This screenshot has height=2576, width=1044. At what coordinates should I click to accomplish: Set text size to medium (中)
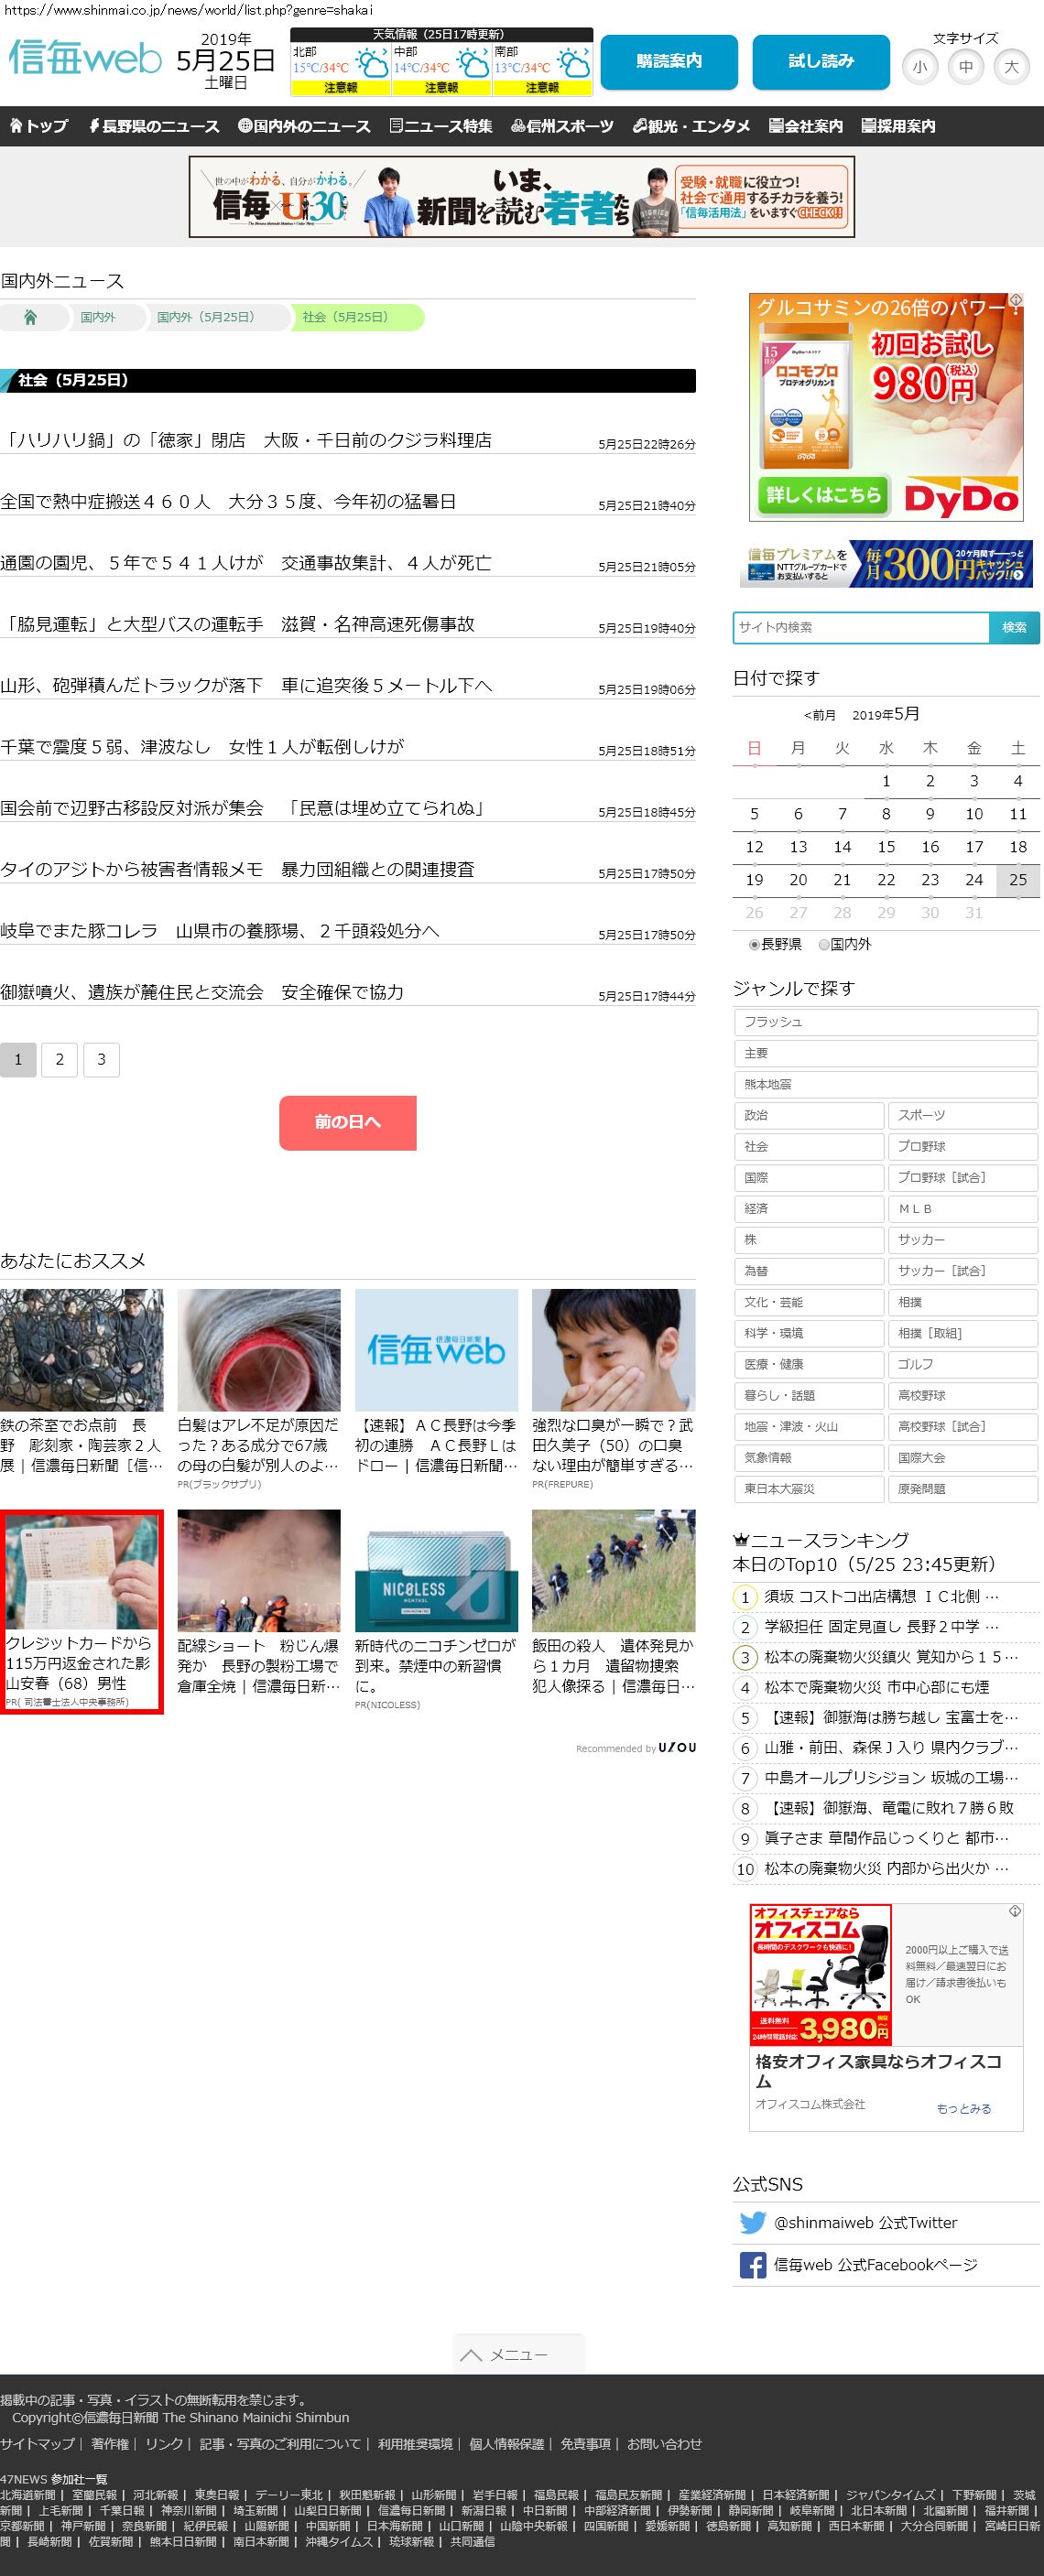point(965,67)
